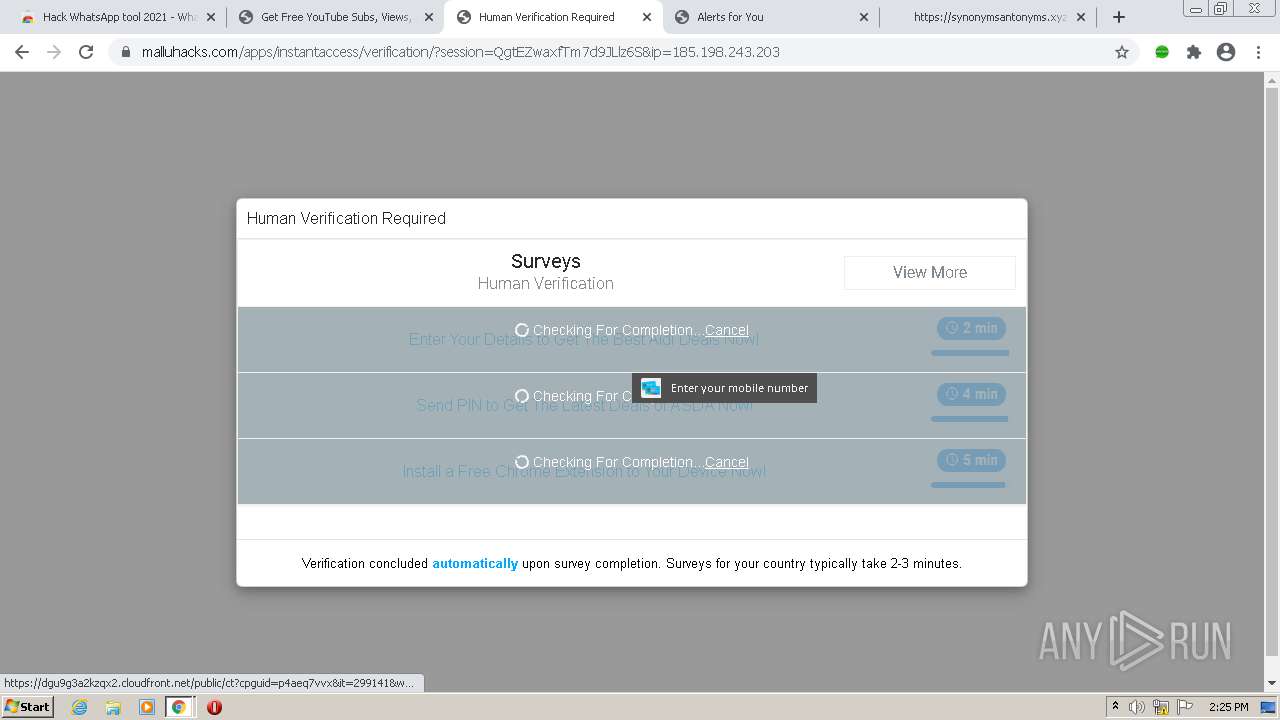Click the network tray icon
This screenshot has width=1280, height=720.
1161,707
